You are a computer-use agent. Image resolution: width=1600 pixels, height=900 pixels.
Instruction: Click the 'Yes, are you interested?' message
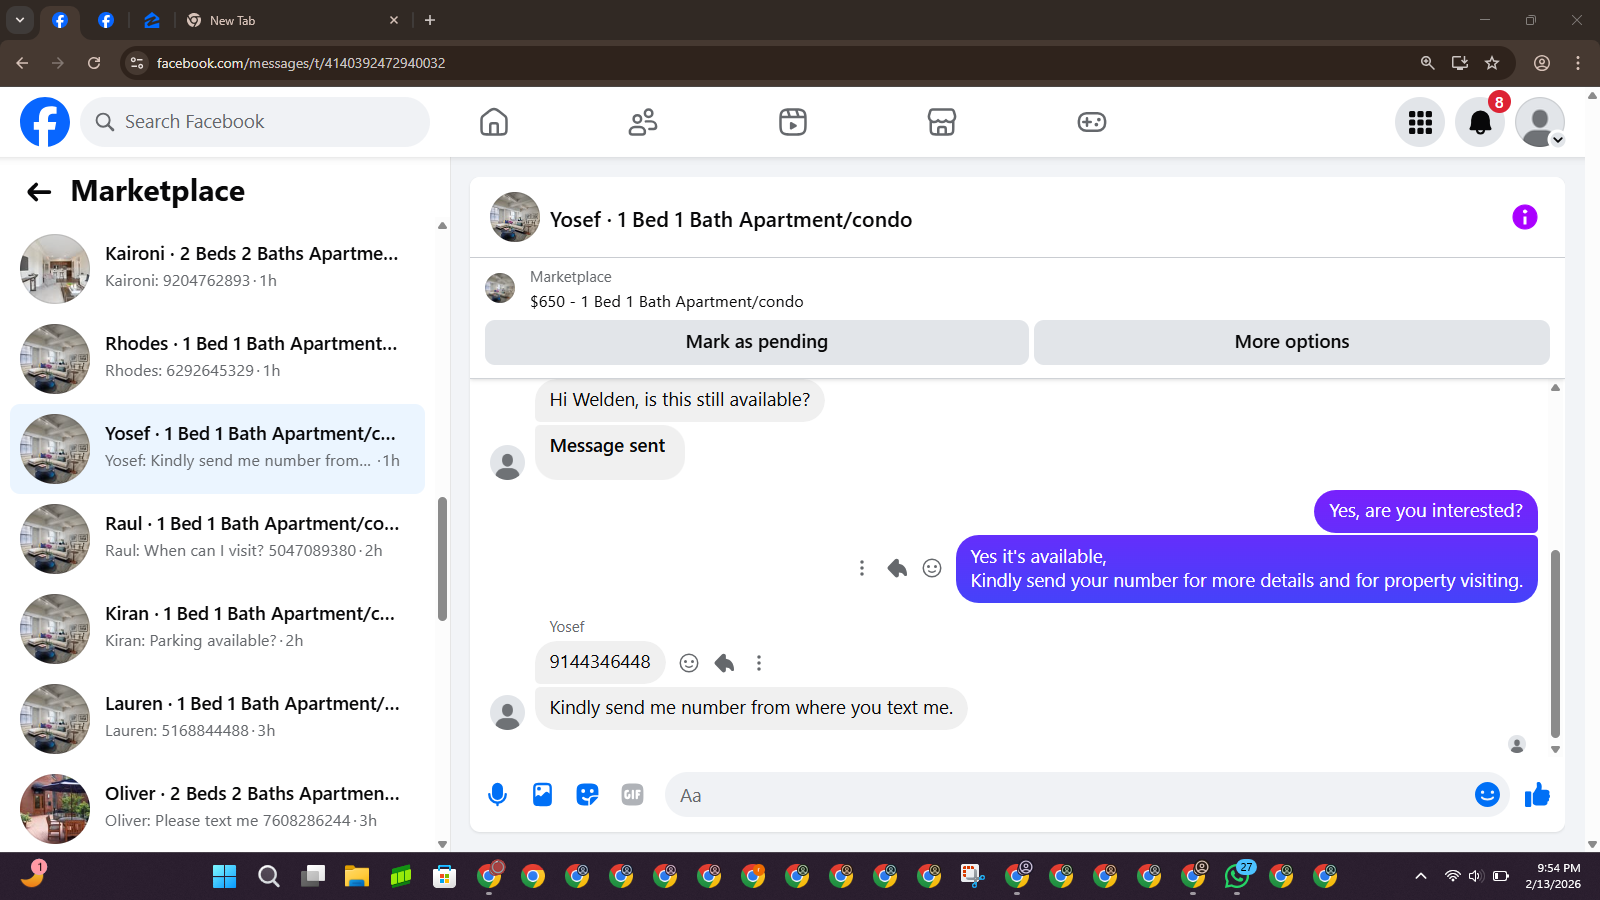pyautogui.click(x=1426, y=511)
